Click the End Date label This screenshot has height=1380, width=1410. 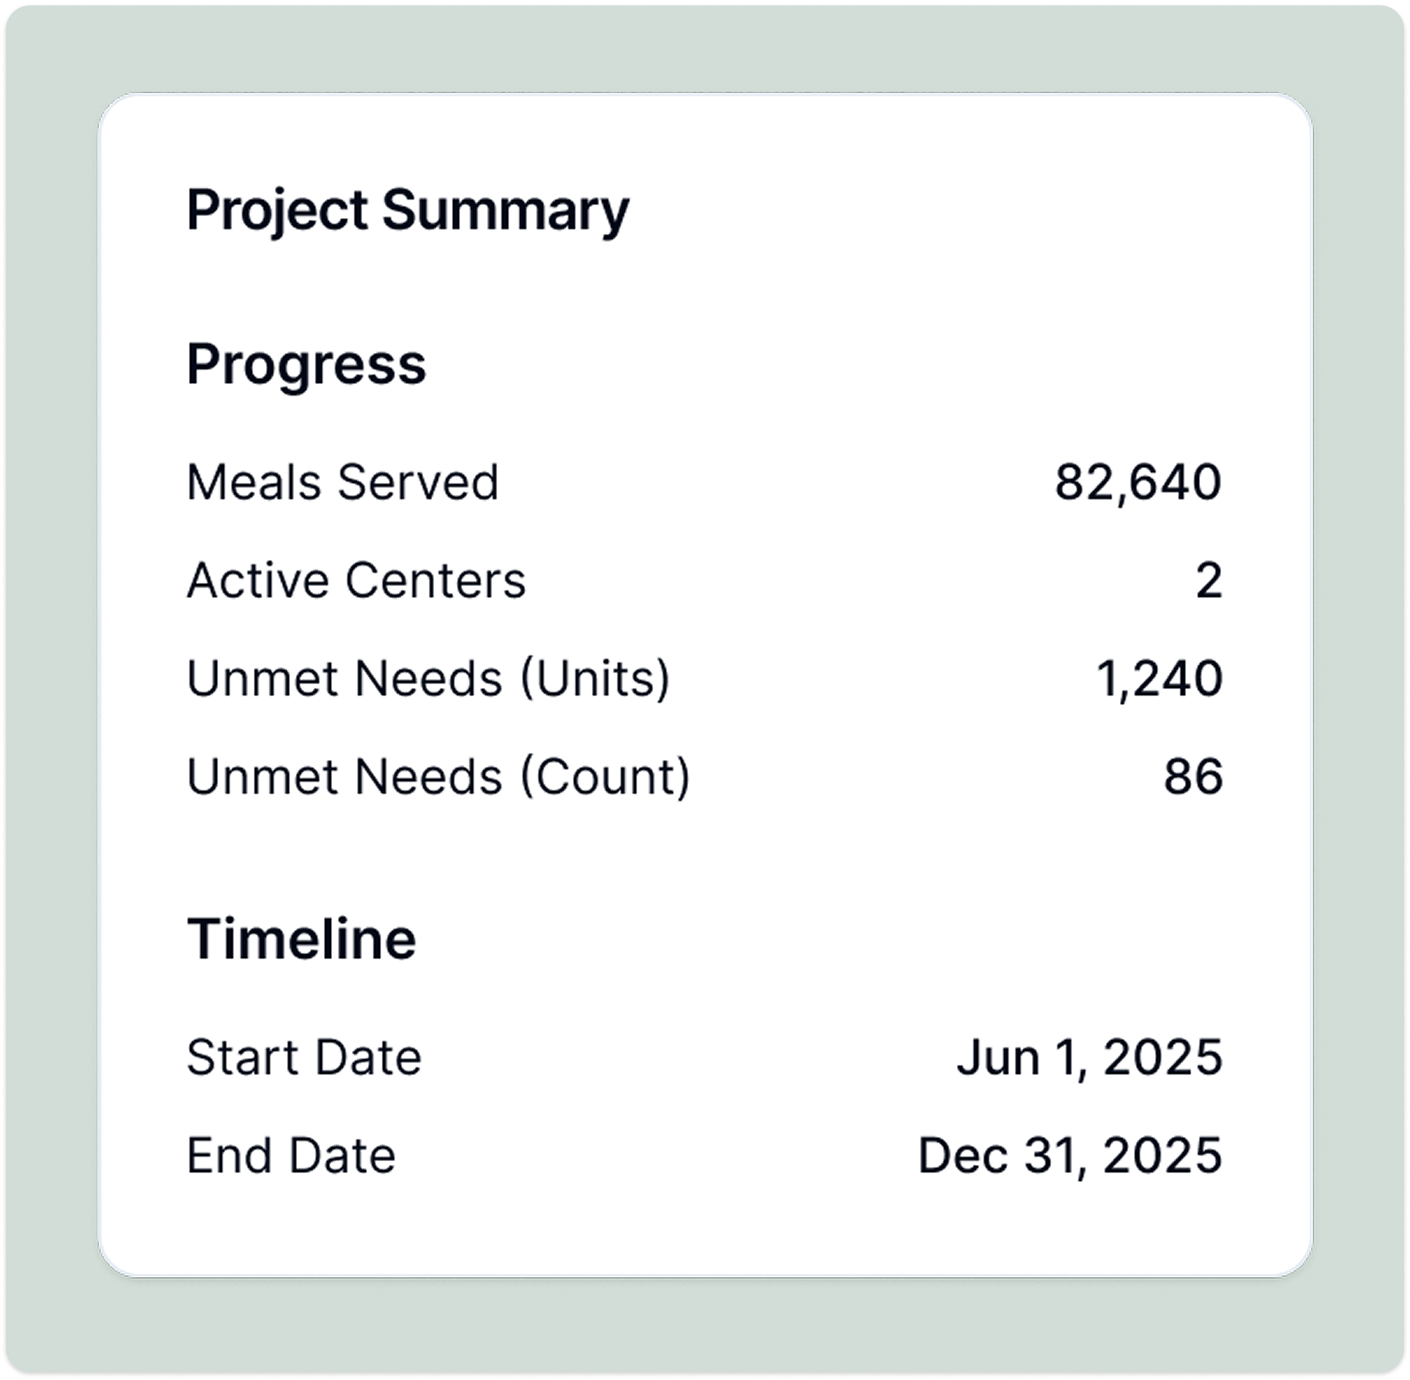click(x=291, y=1156)
